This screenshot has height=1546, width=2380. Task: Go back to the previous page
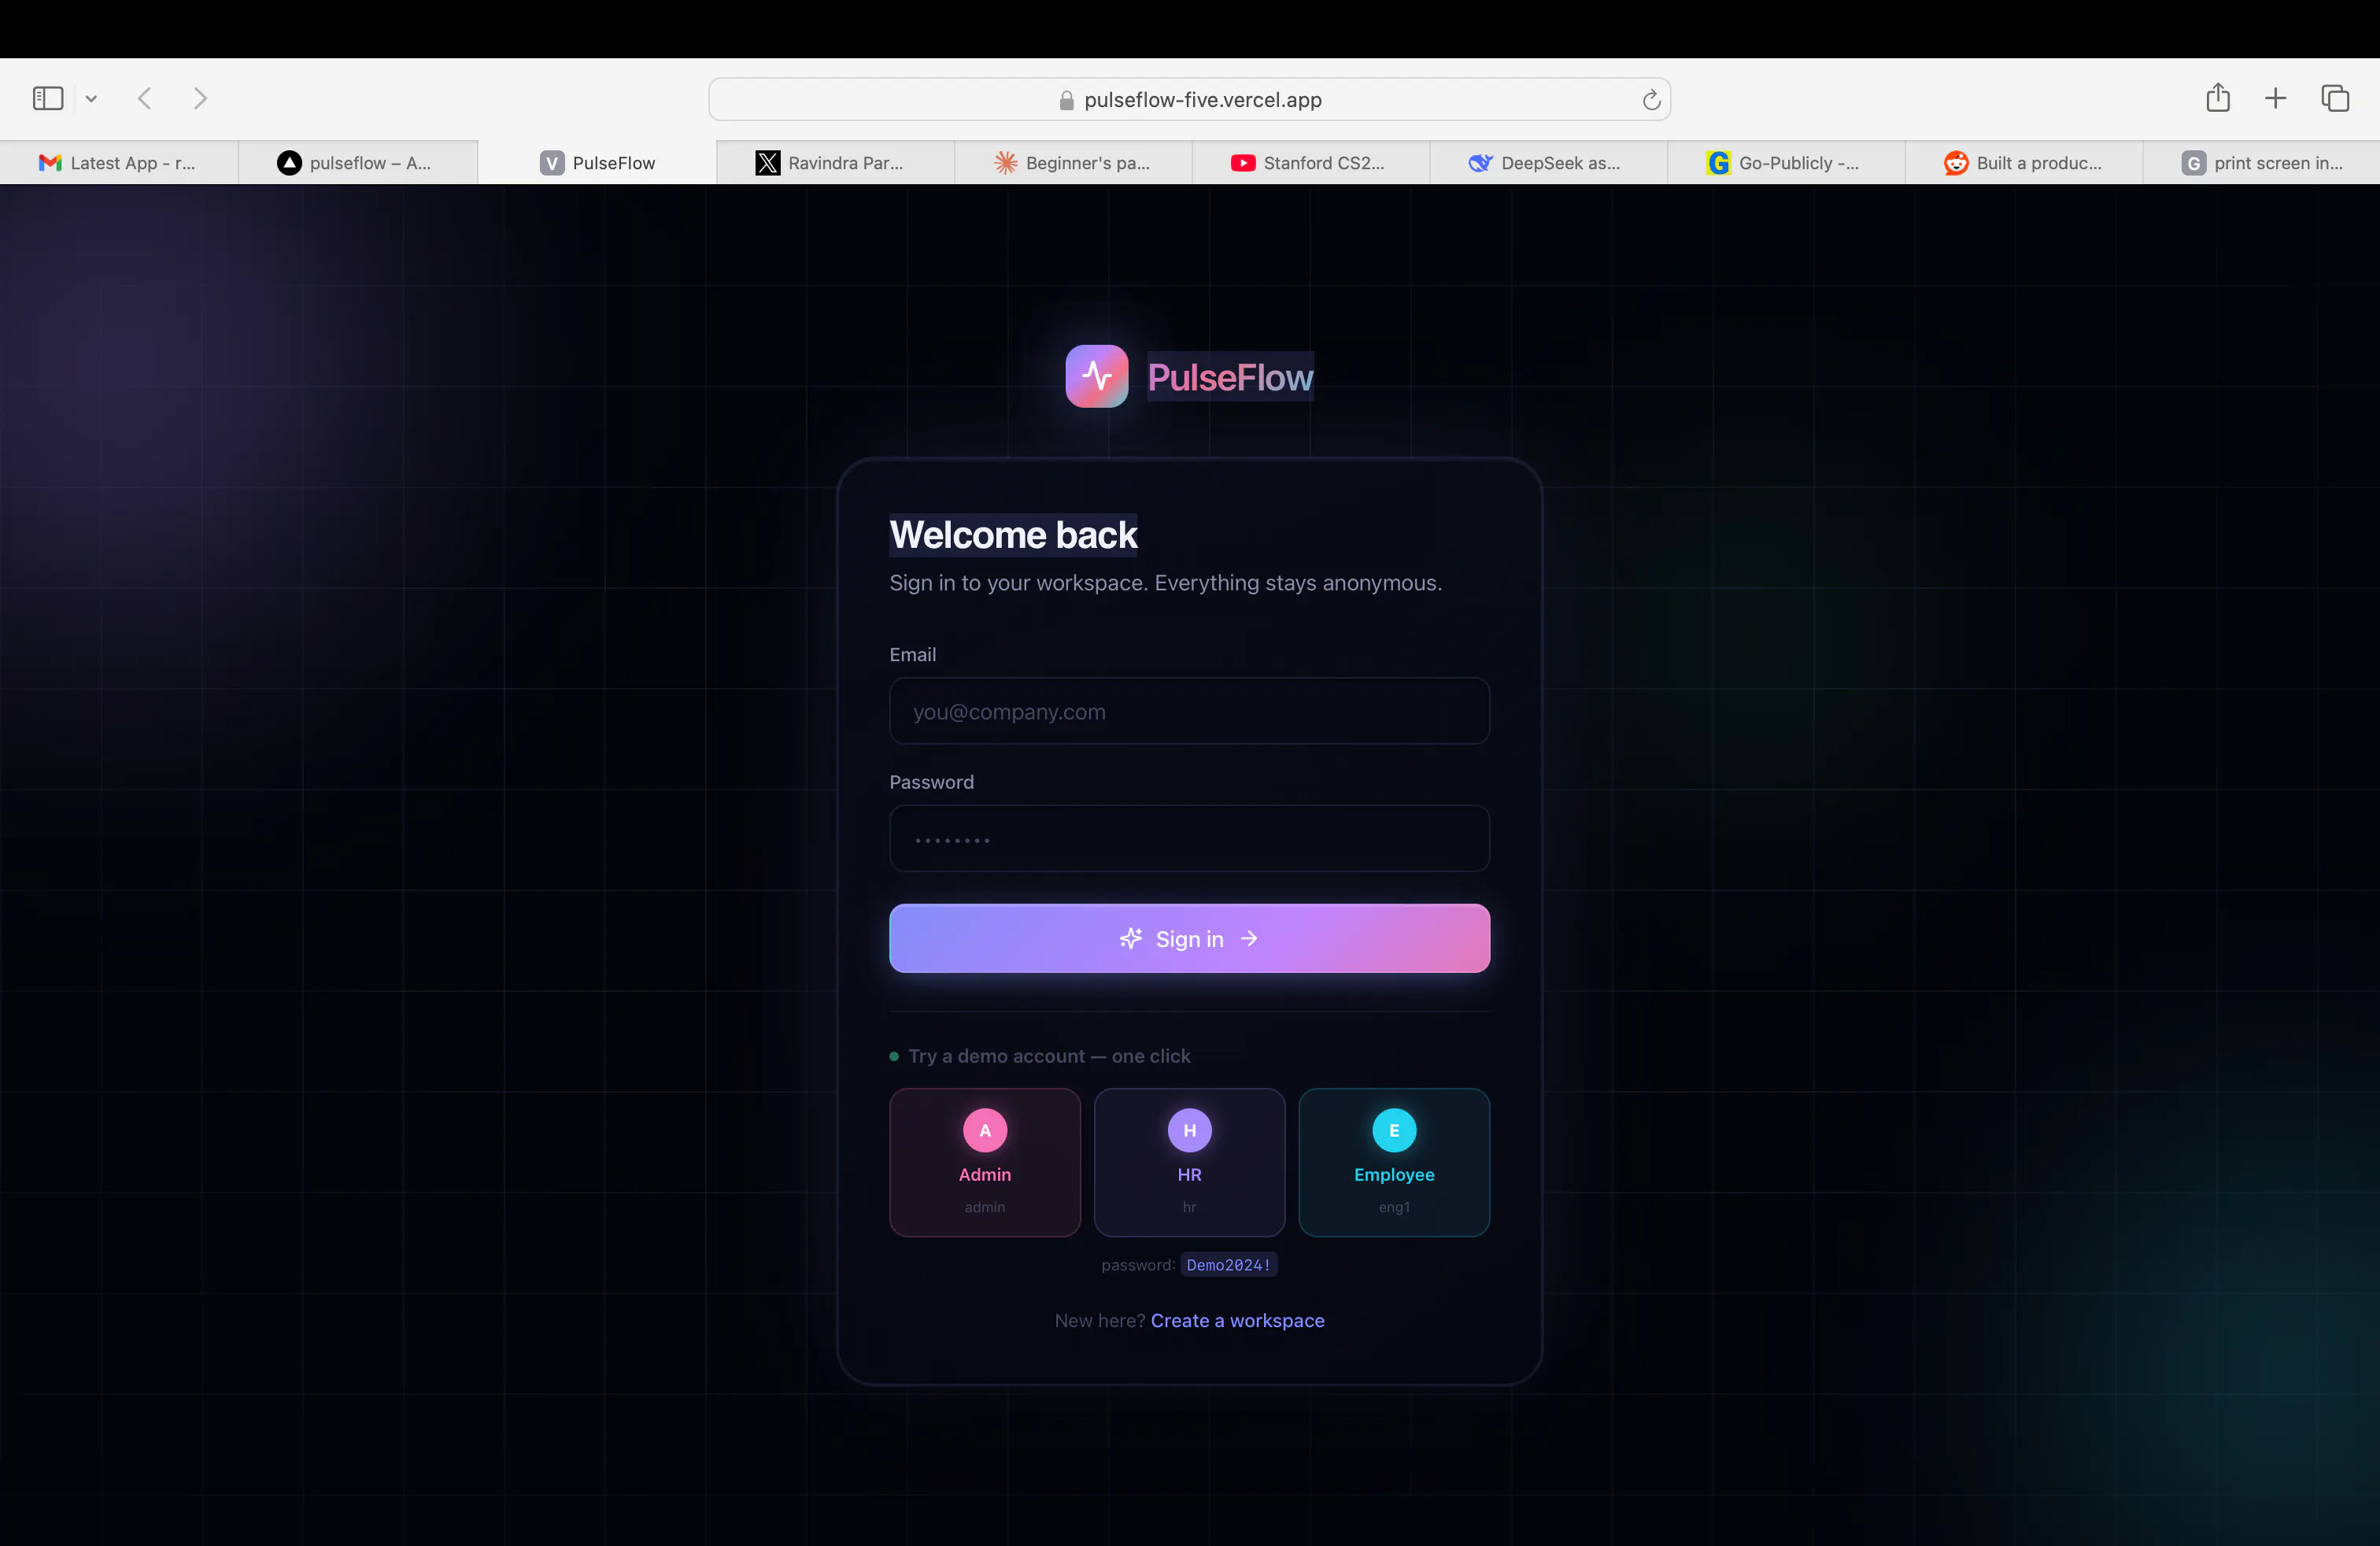click(145, 98)
